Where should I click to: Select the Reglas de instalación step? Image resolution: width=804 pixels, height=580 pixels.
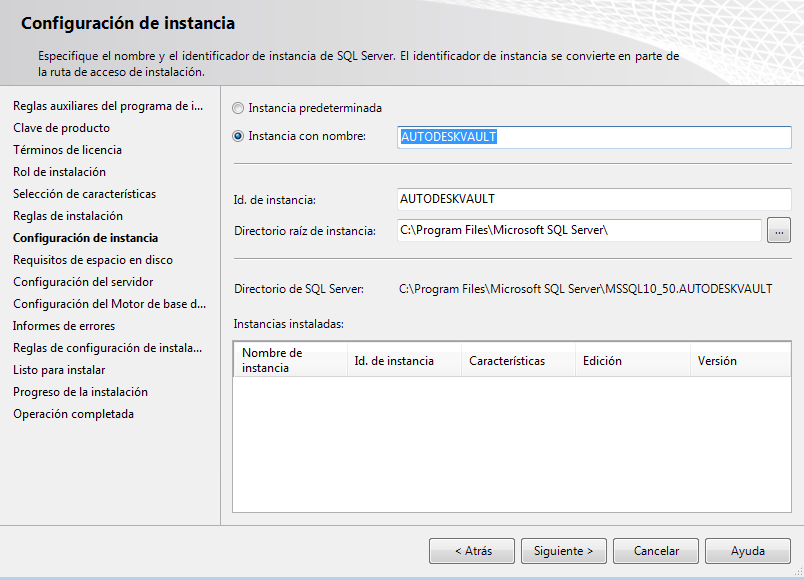pos(68,216)
